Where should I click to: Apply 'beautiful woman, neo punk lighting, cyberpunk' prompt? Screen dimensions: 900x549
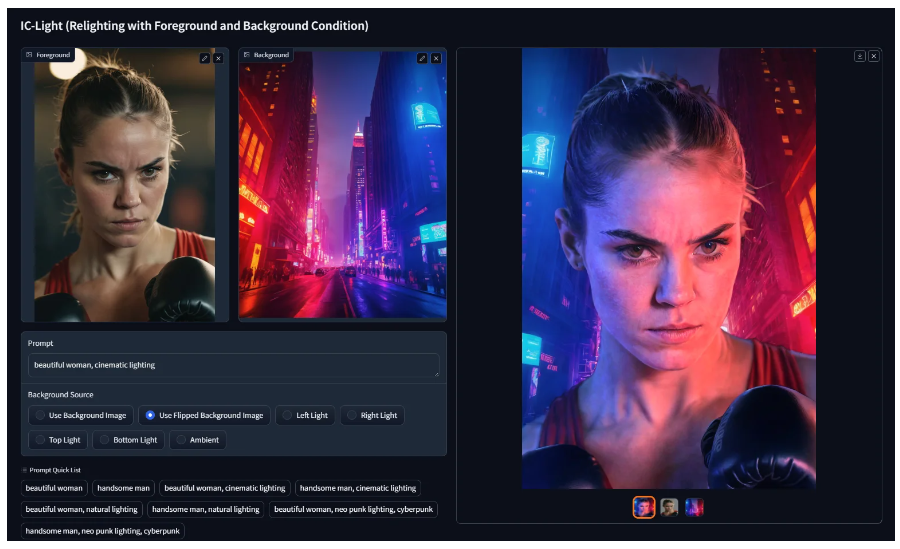(353, 509)
